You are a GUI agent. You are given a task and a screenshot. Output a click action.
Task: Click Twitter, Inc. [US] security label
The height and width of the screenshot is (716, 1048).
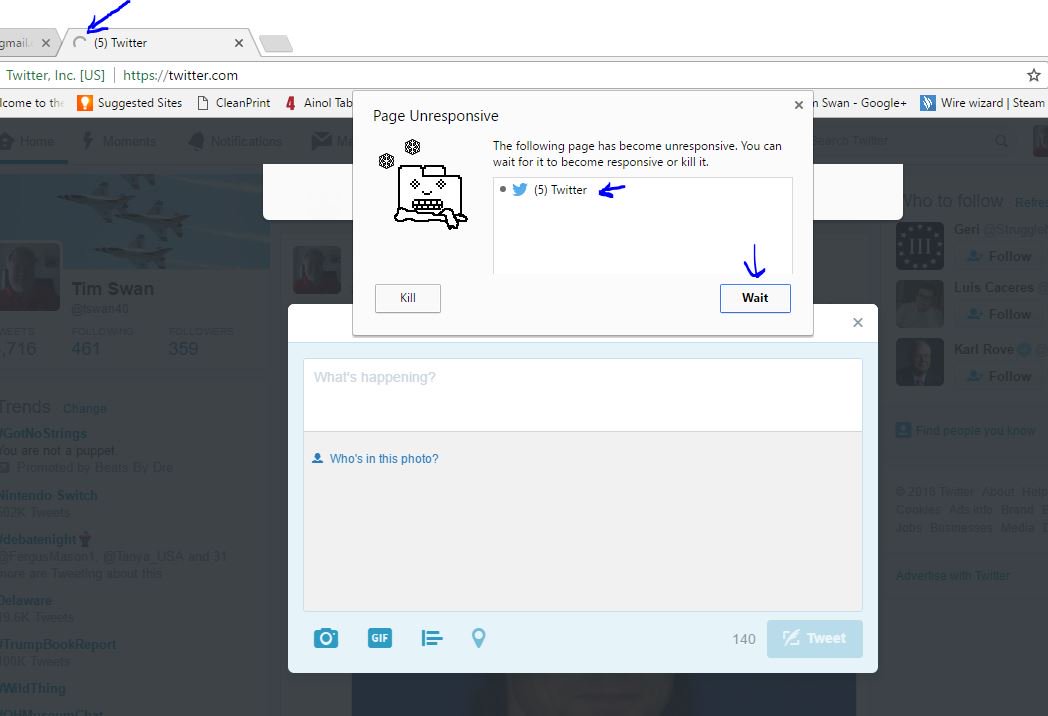55,75
